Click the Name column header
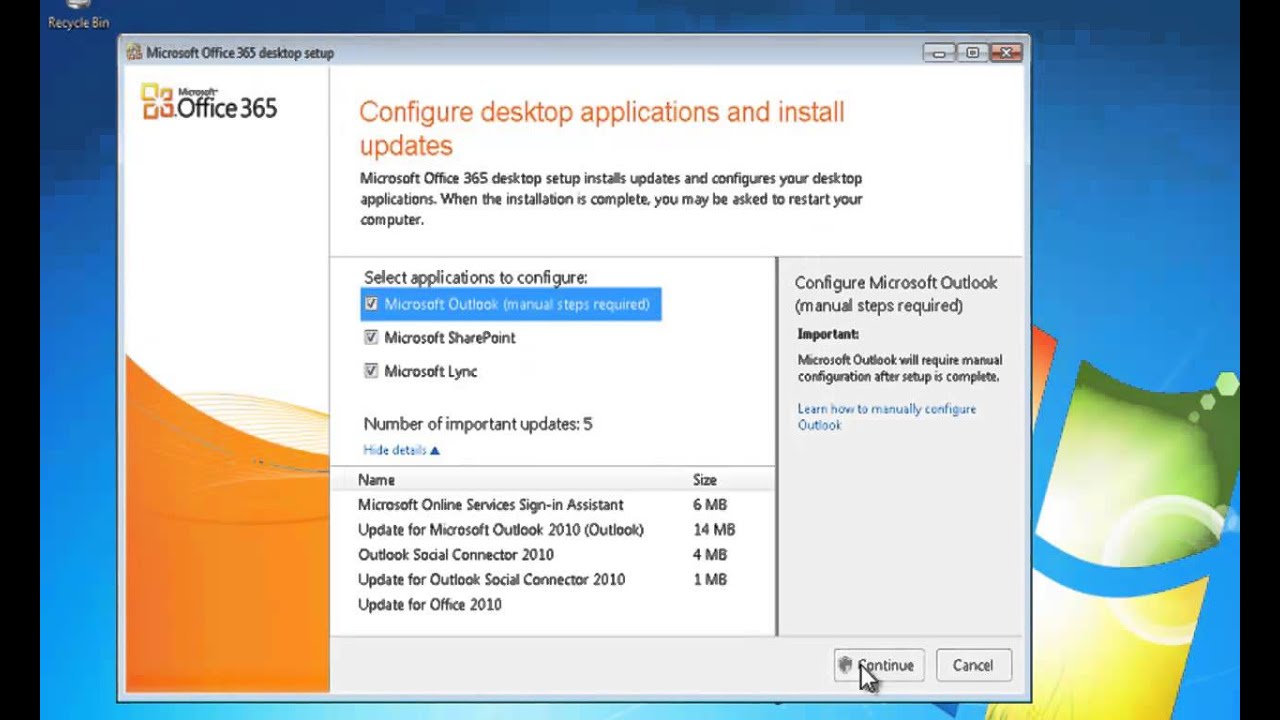Viewport: 1280px width, 720px height. (x=377, y=480)
